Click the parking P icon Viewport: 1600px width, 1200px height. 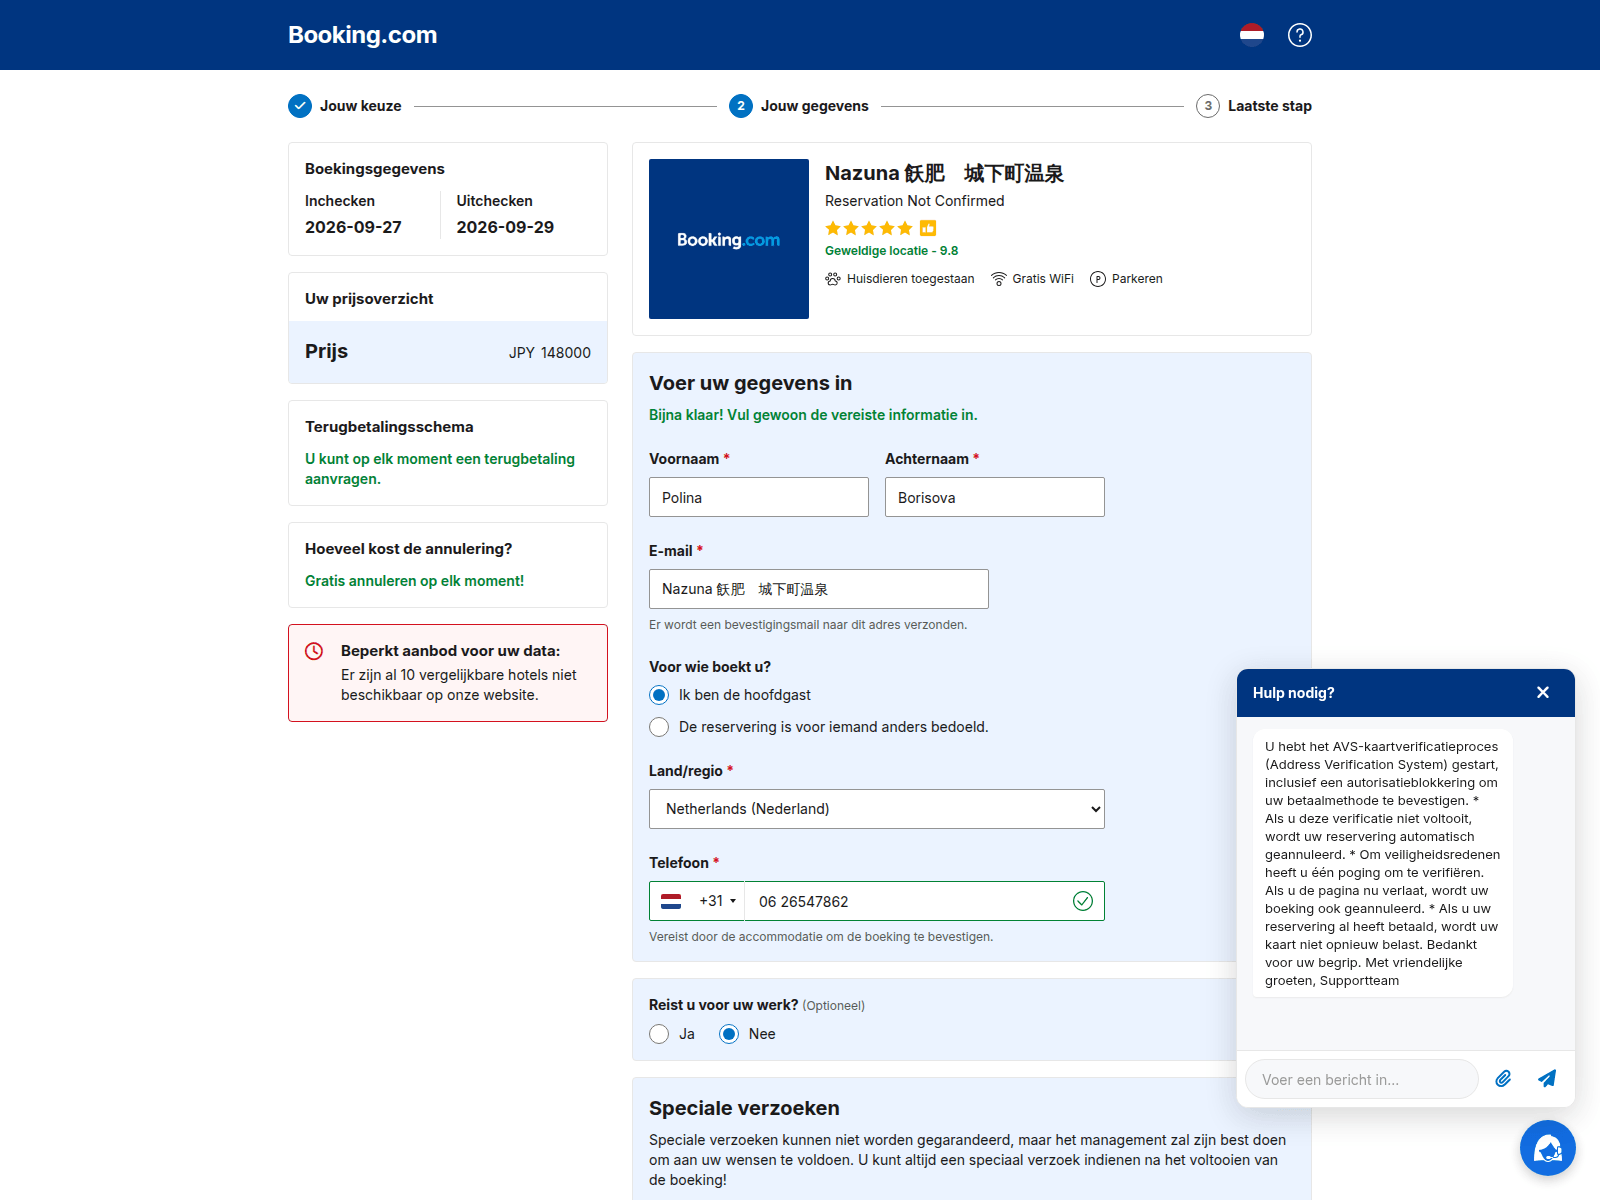(1098, 279)
